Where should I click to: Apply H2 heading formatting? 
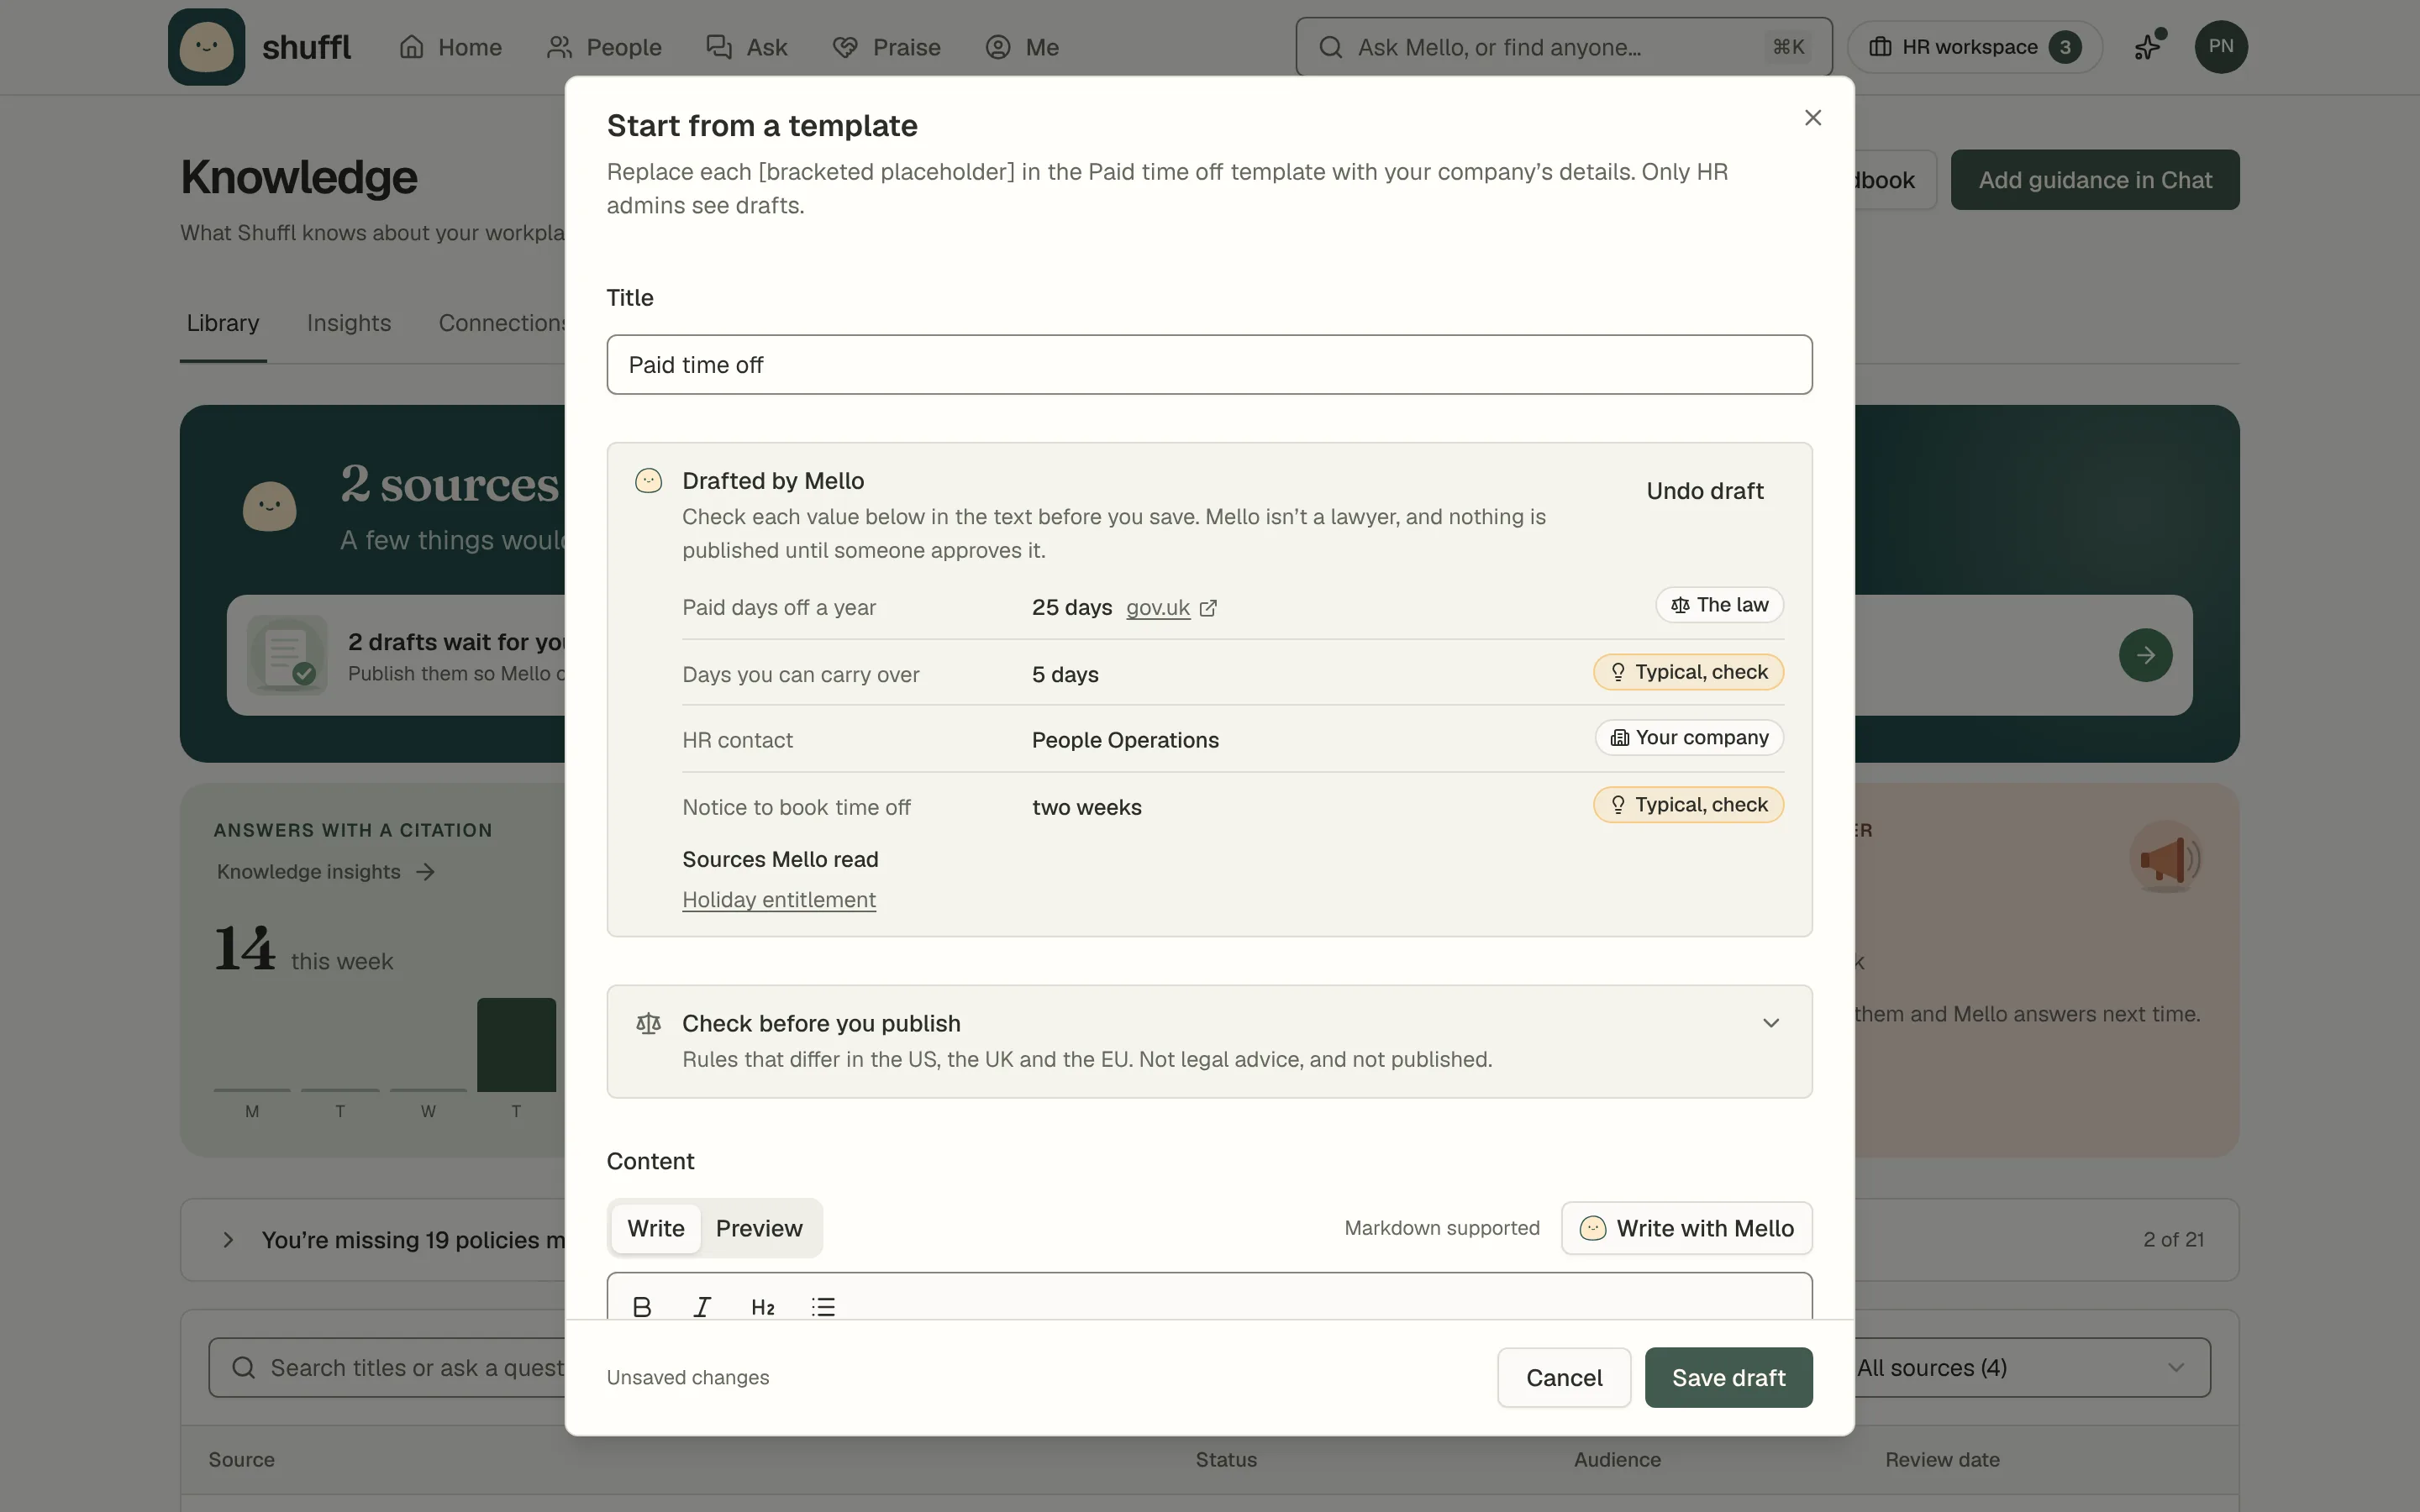pyautogui.click(x=762, y=1306)
